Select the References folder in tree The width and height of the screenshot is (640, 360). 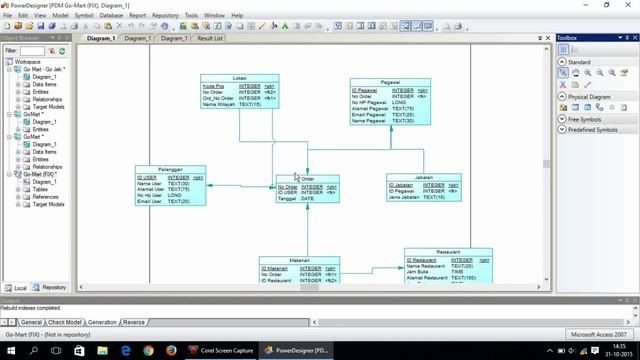(x=45, y=197)
